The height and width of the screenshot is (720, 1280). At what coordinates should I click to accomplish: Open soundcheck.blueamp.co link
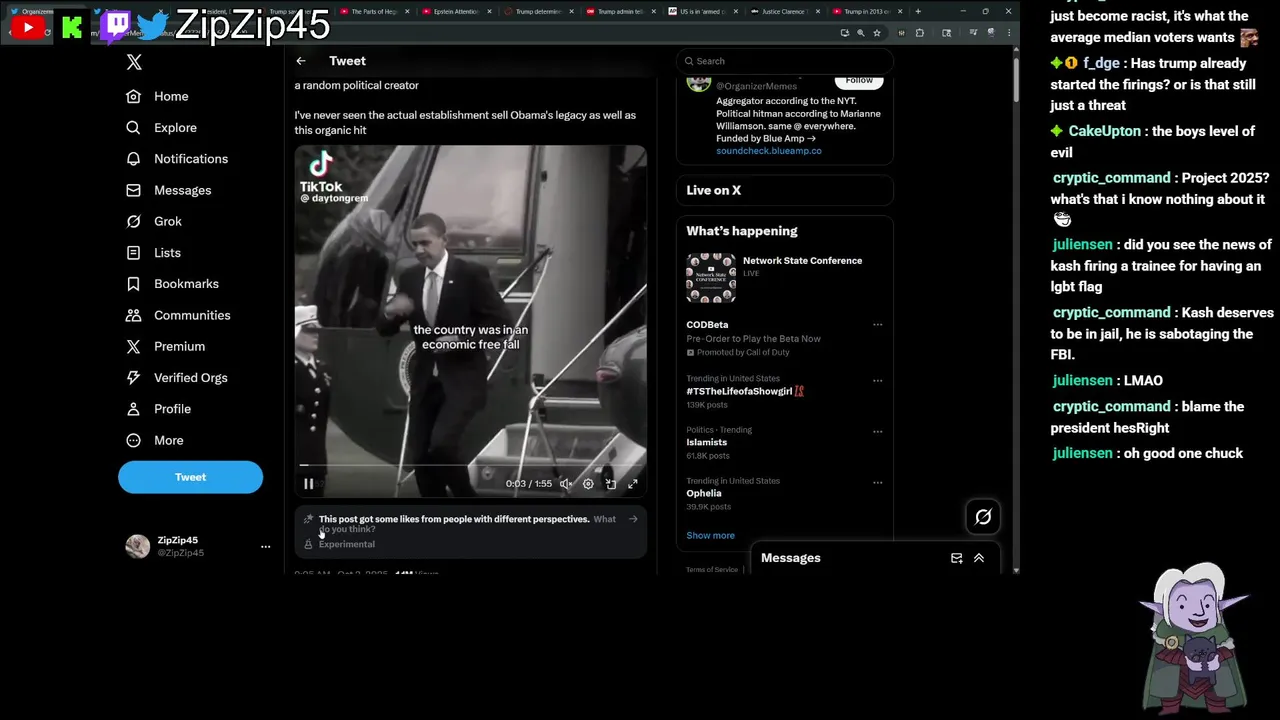[769, 151]
